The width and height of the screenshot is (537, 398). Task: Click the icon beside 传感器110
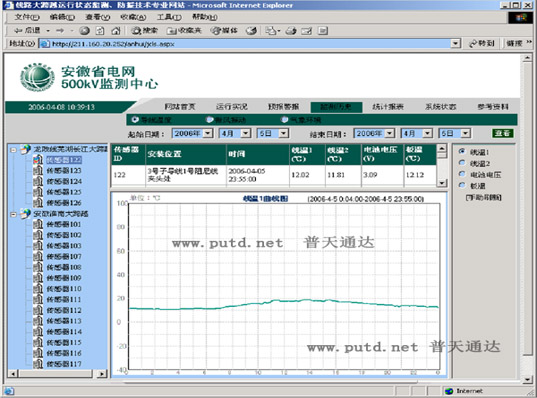tap(38, 288)
